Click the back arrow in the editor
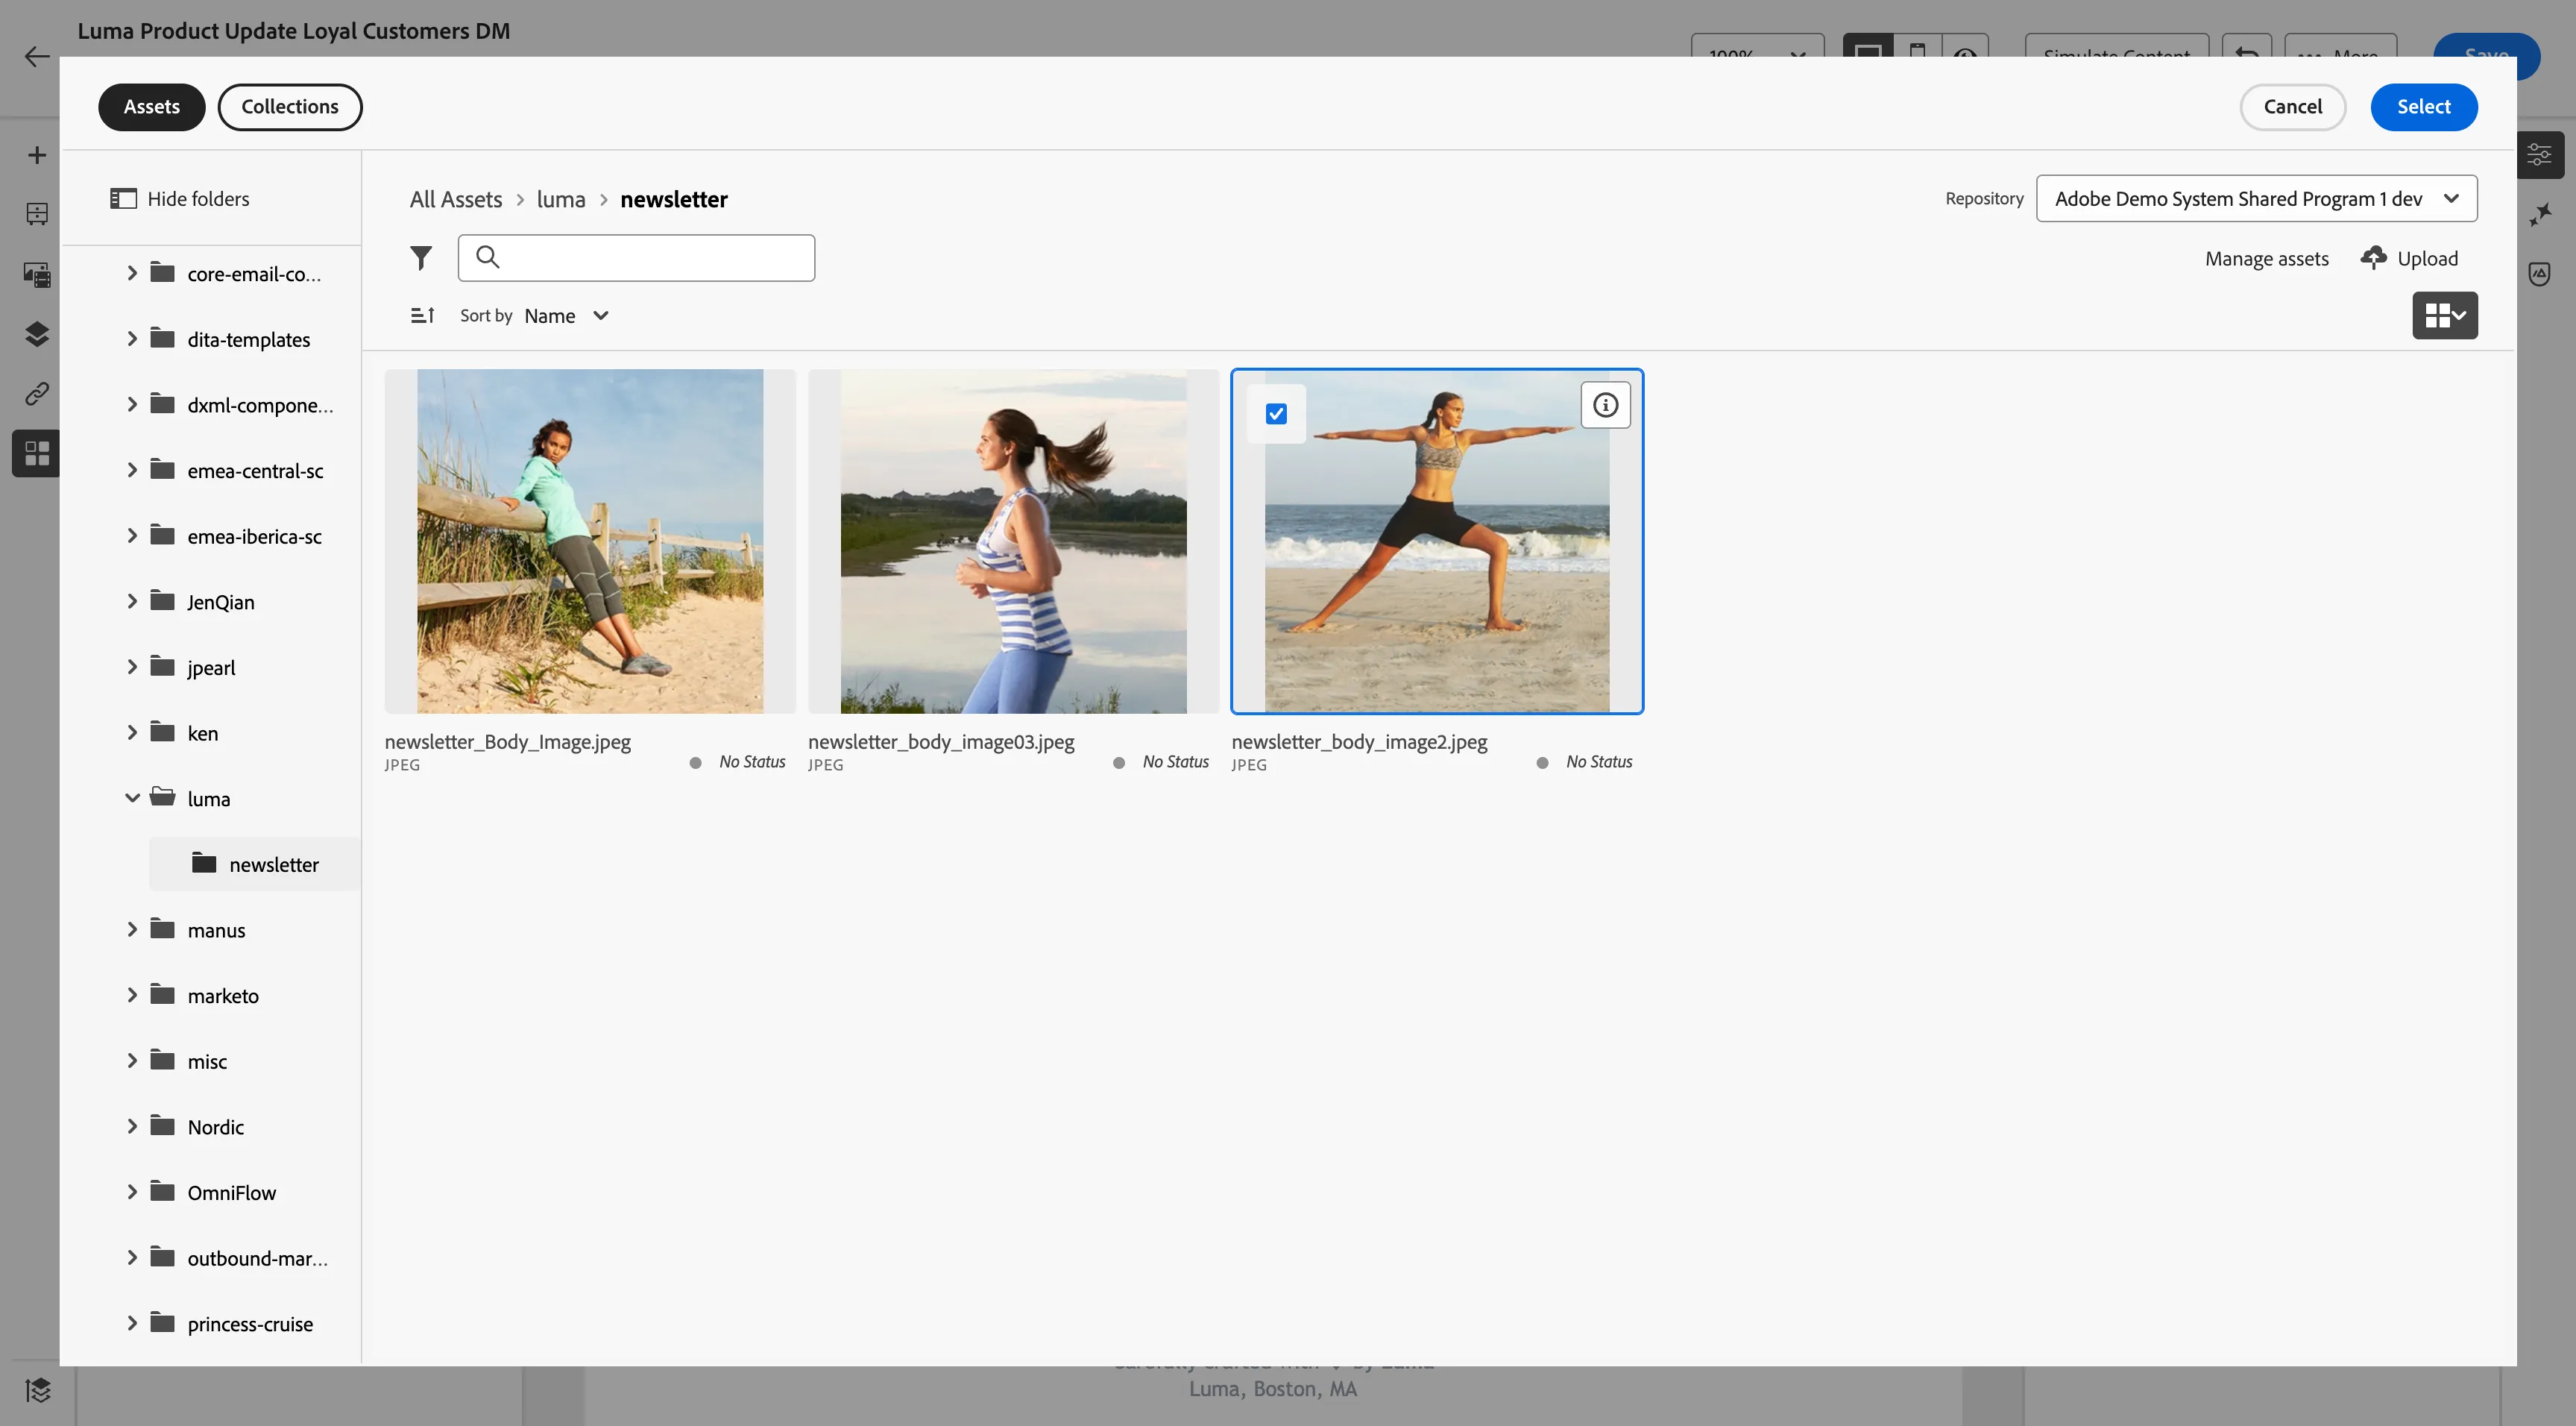2576x1426 pixels. [37, 56]
